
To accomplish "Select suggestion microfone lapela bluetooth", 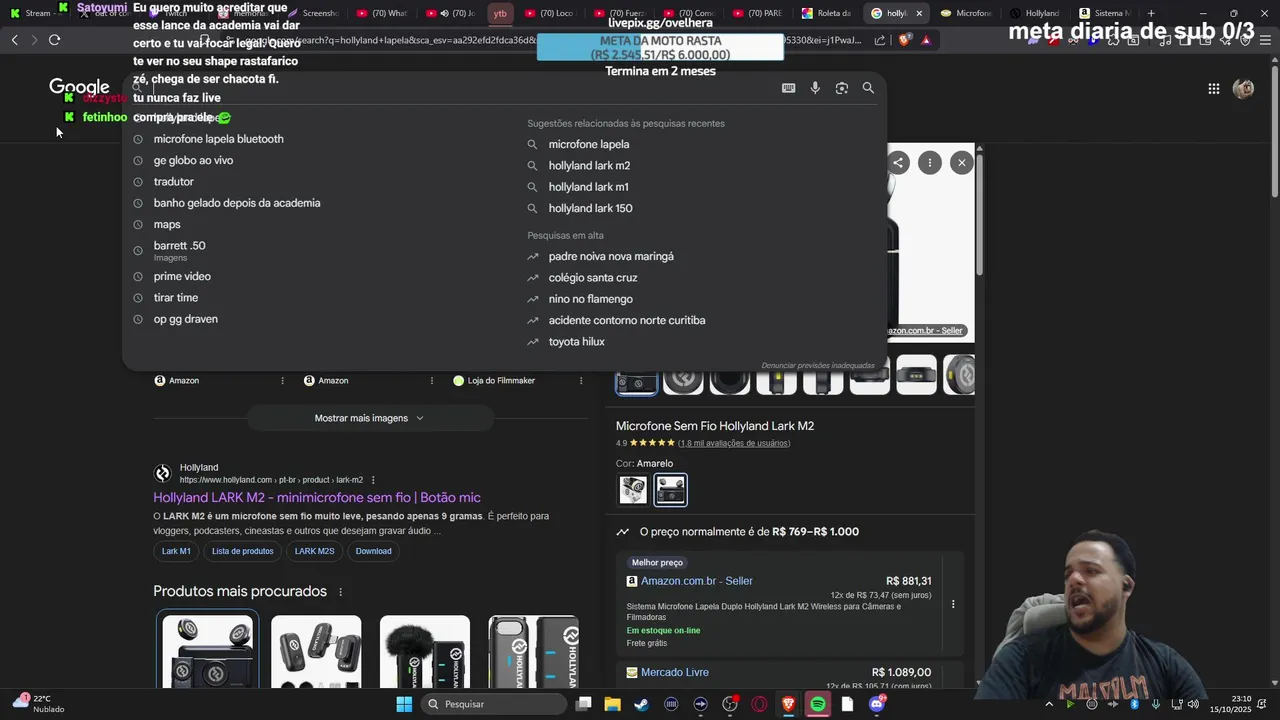I will point(218,139).
